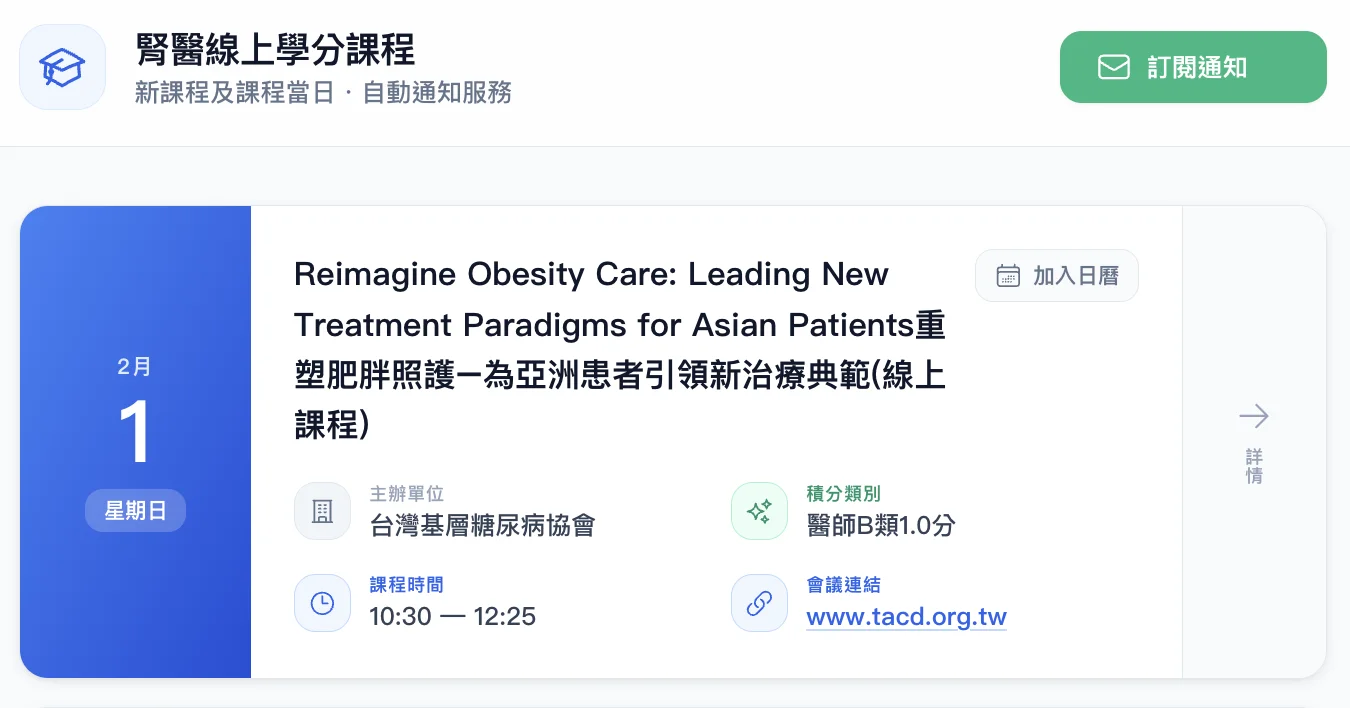Click the graduation cap logo icon
Image resolution: width=1350 pixels, height=708 pixels.
pos(62,66)
